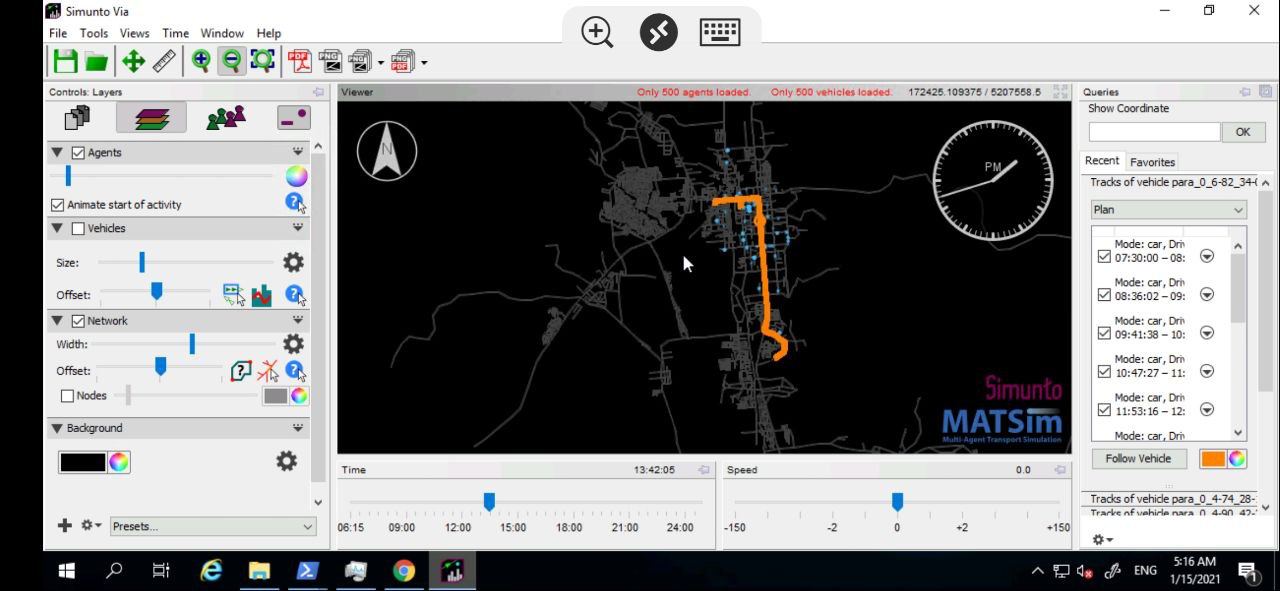Image resolution: width=1280 pixels, height=591 pixels.
Task: Add a new layer with plus icon
Action: click(64, 525)
